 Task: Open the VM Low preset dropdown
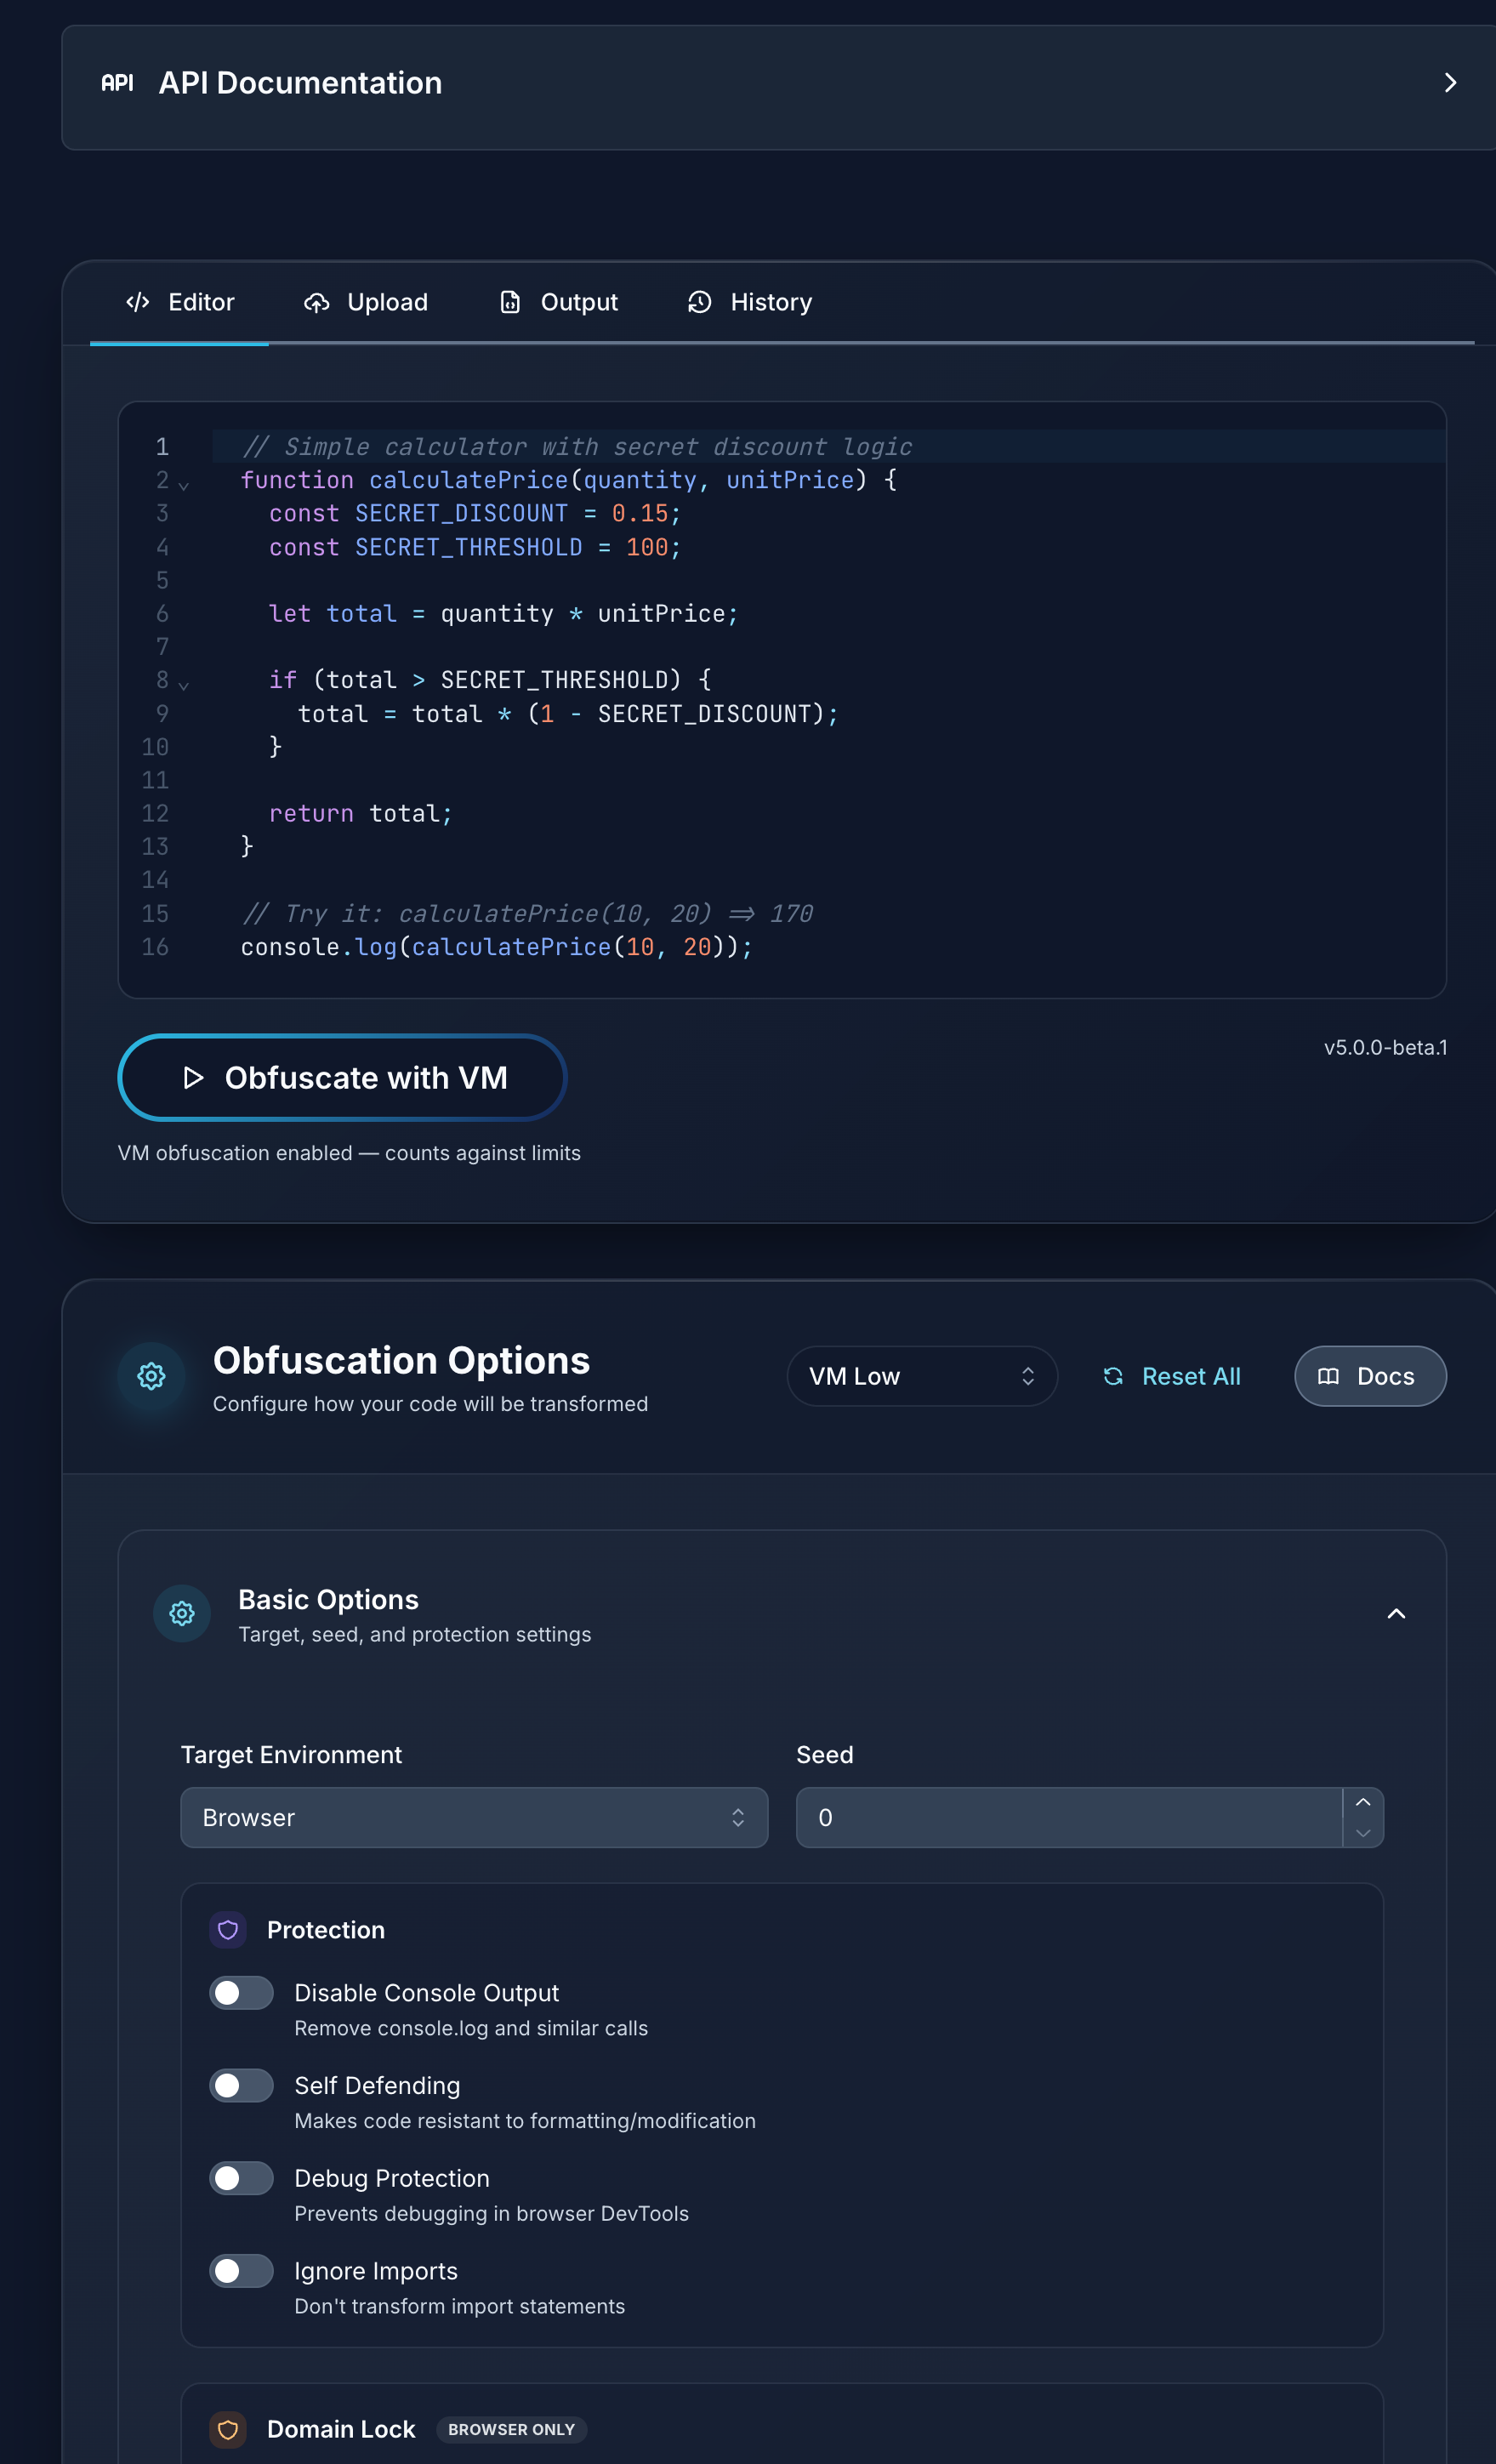(x=921, y=1376)
